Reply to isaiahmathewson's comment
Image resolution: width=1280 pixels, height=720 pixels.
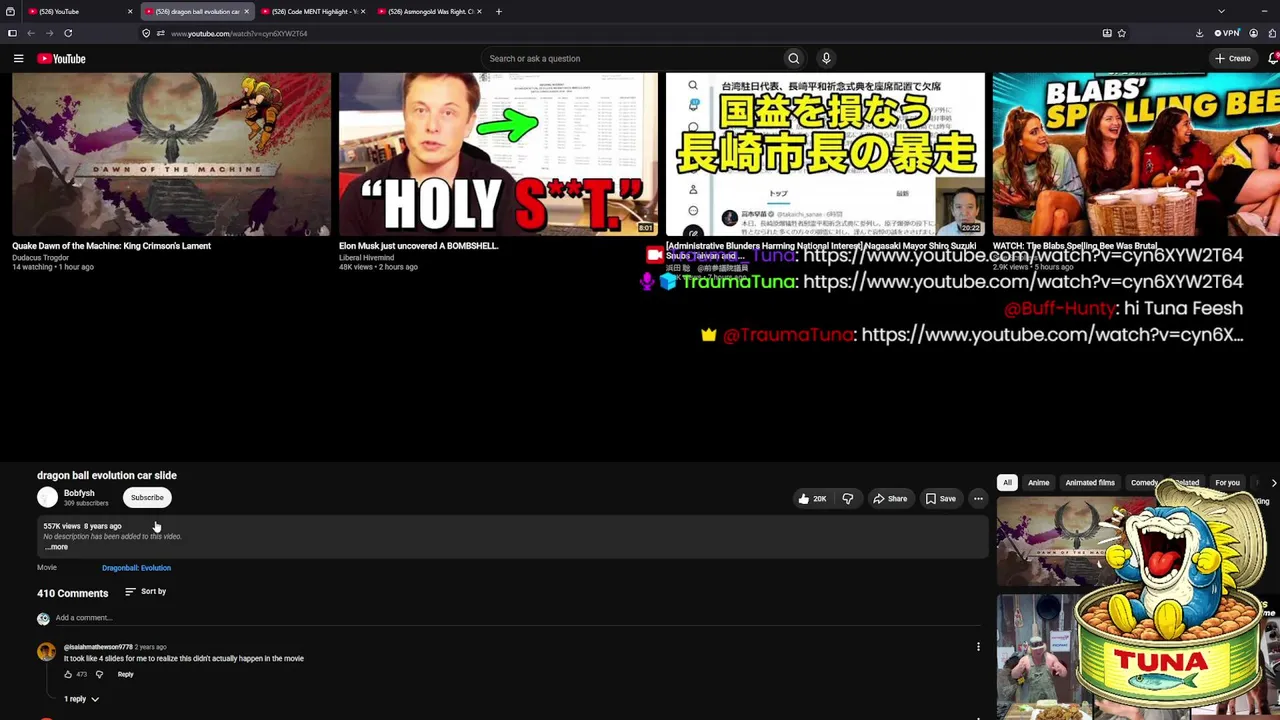125,674
